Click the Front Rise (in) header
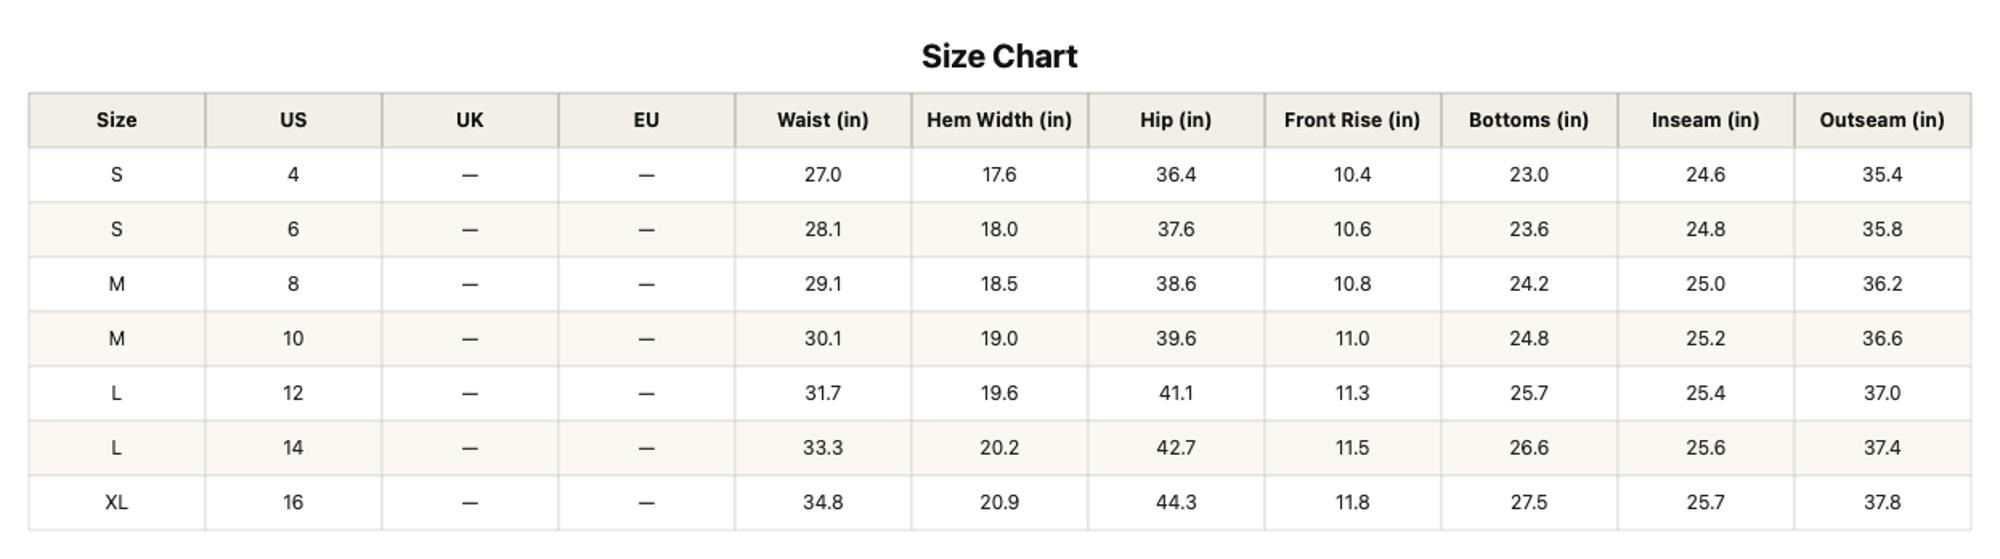 (x=1352, y=120)
